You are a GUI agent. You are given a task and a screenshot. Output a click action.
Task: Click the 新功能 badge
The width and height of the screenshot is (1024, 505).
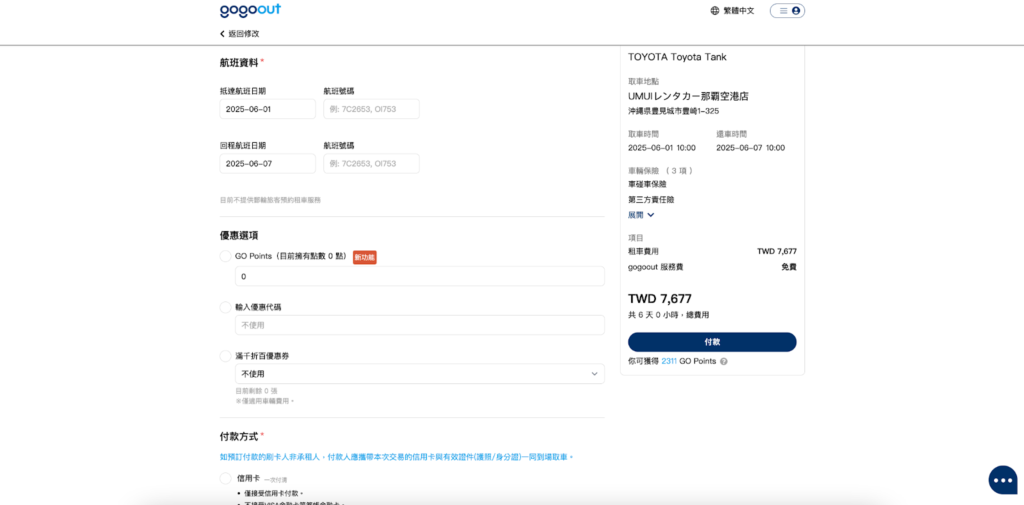pyautogui.click(x=364, y=257)
